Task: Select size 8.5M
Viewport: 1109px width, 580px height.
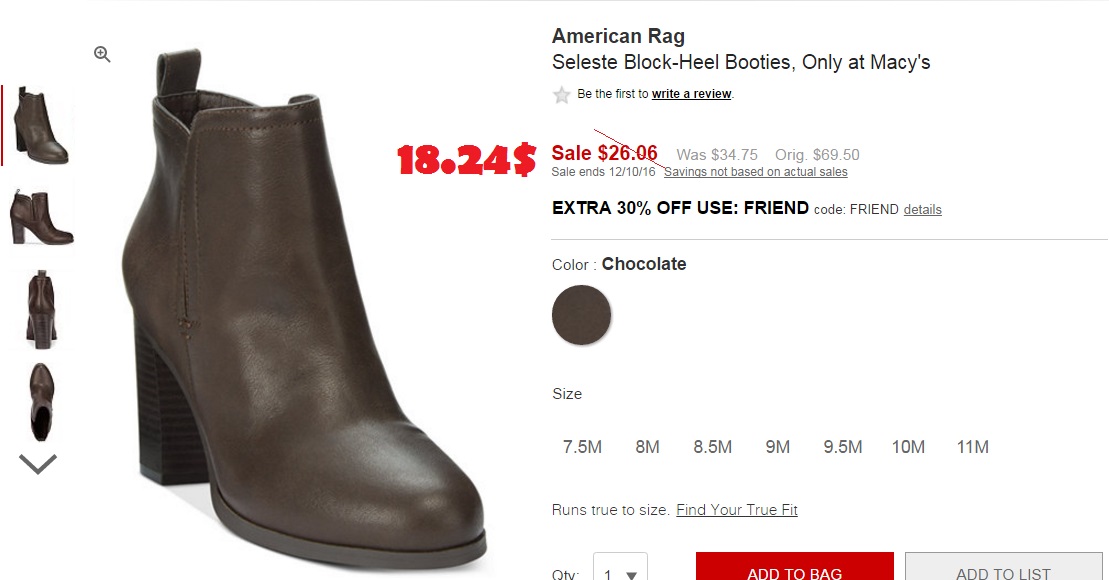Action: [x=712, y=447]
